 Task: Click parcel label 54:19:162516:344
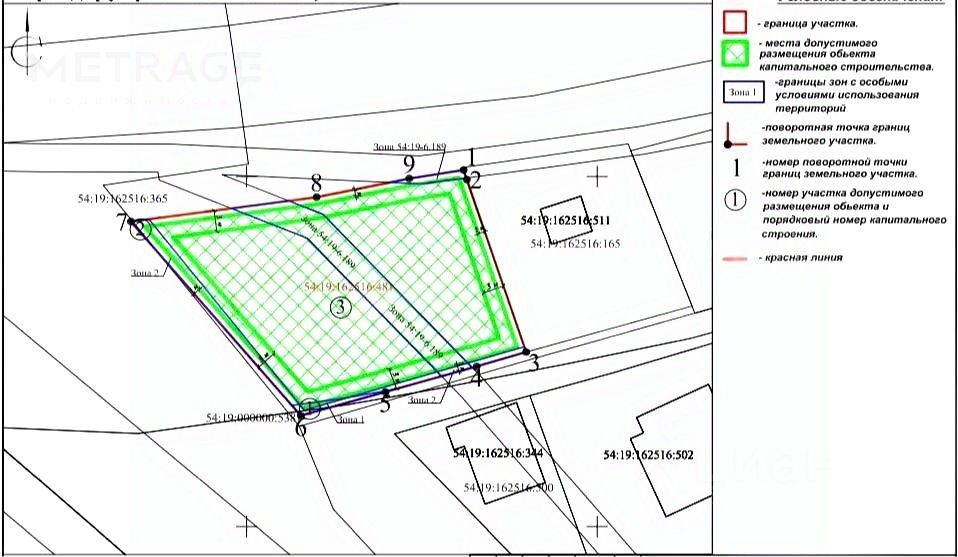tap(498, 454)
